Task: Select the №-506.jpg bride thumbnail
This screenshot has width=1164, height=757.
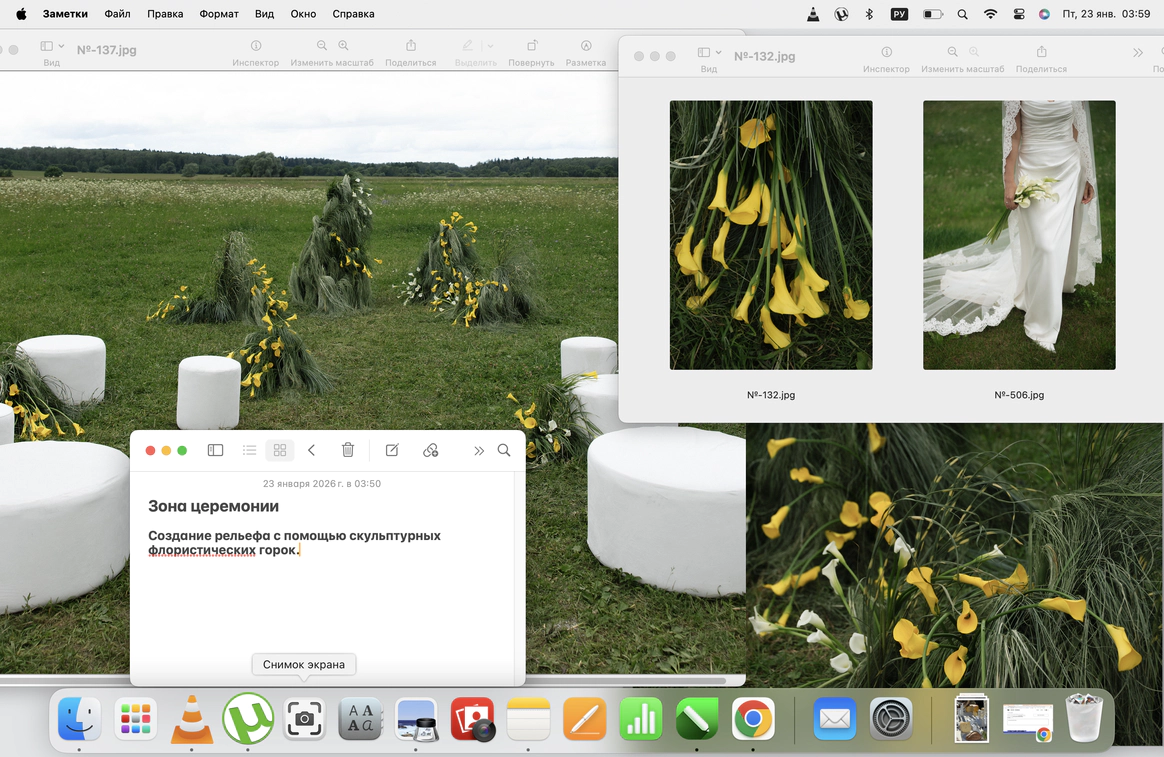Action: tap(1019, 235)
